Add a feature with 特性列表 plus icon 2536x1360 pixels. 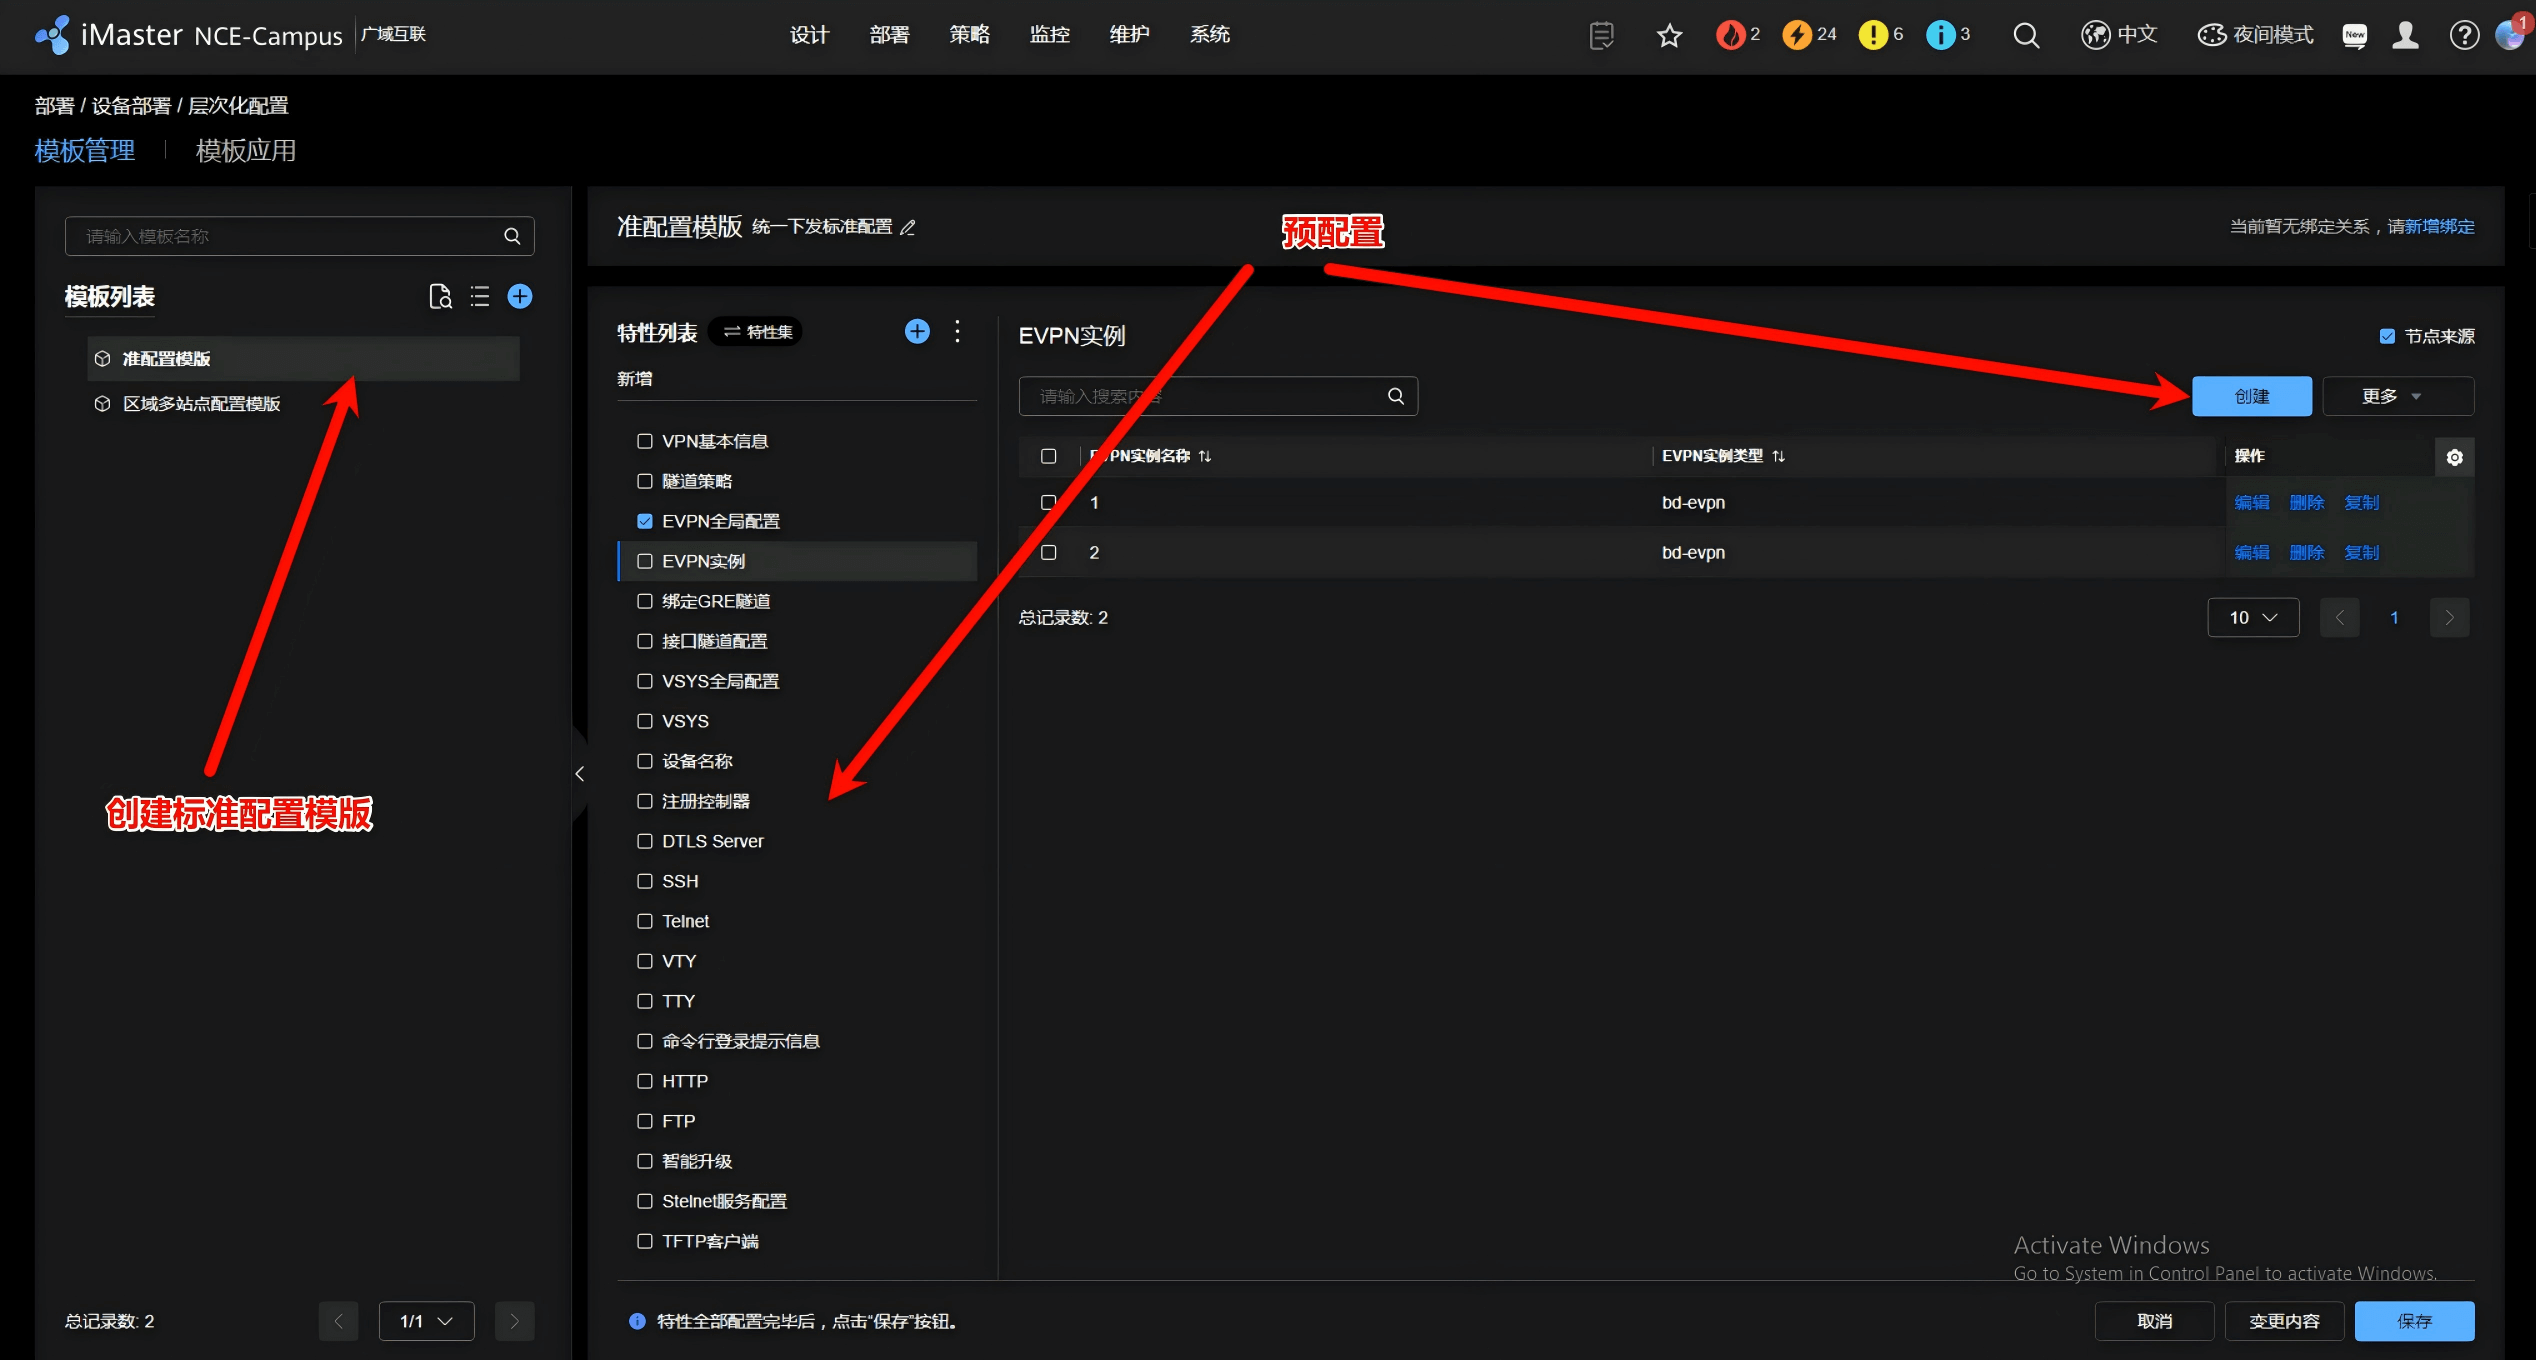pos(917,332)
